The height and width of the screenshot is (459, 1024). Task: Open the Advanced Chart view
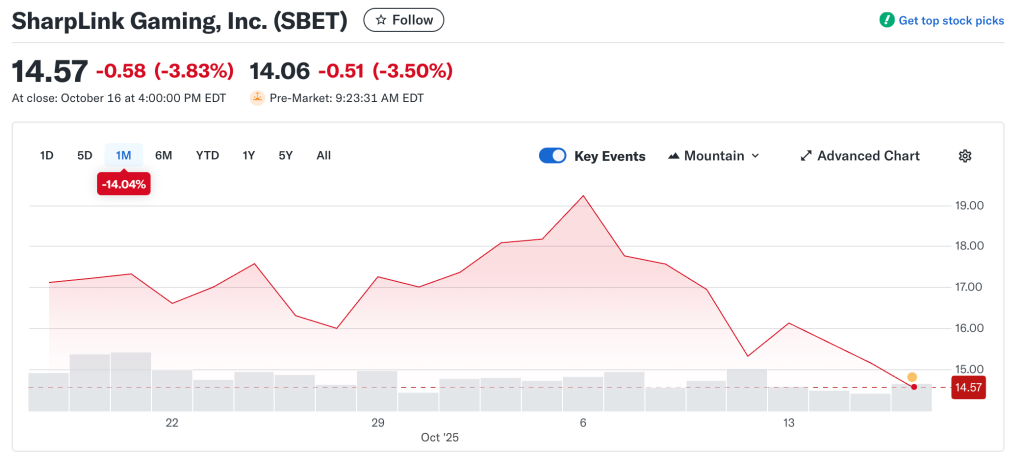pyautogui.click(x=867, y=156)
